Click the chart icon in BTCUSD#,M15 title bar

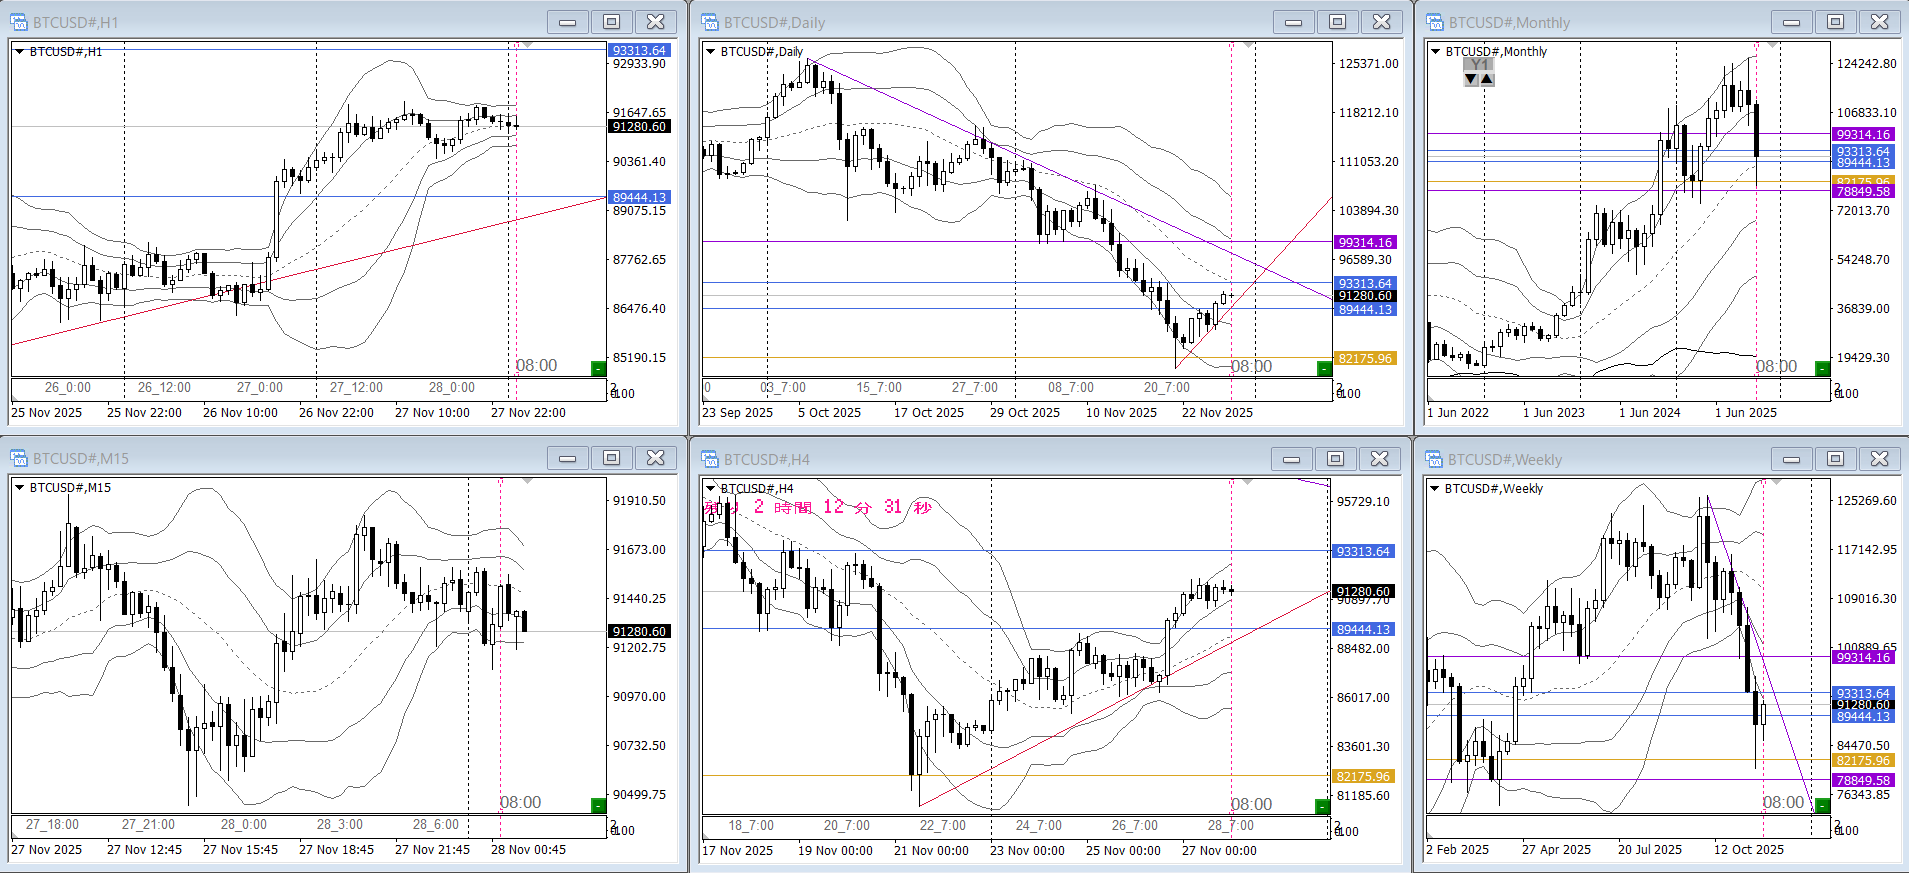click(x=18, y=458)
